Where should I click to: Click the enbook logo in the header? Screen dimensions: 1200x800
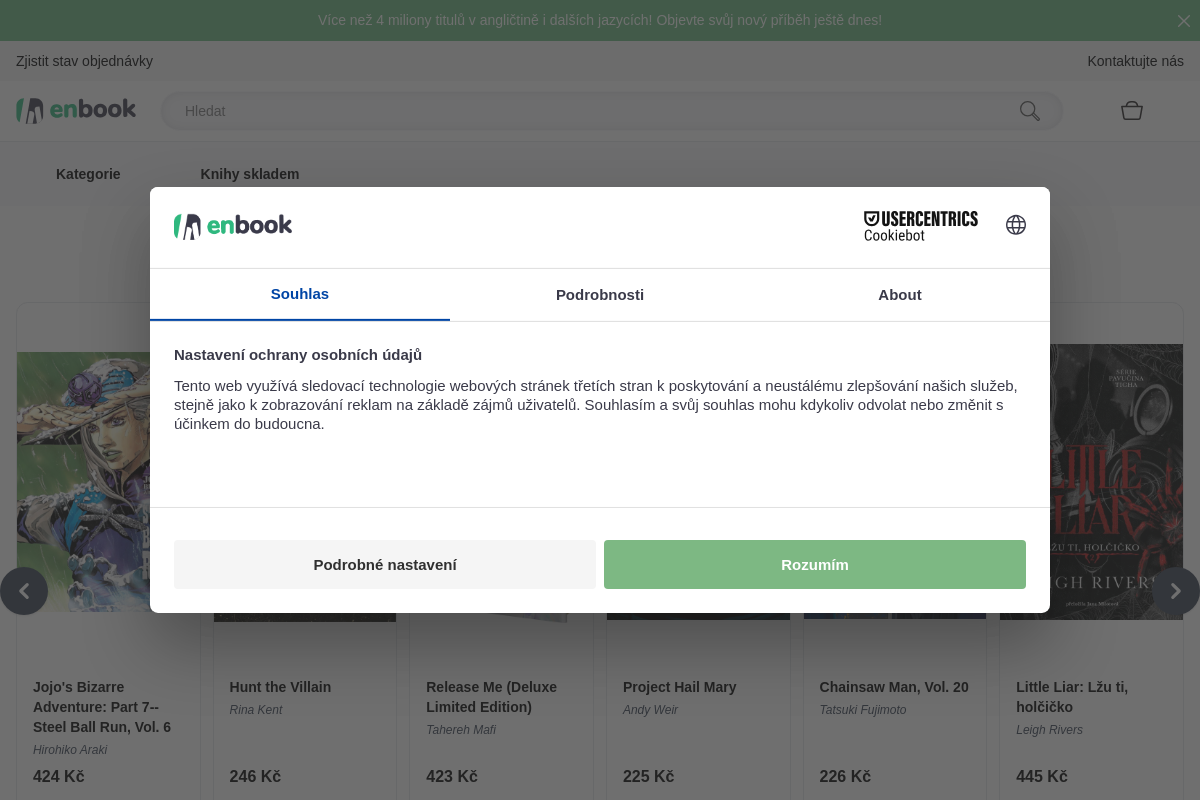coord(75,110)
